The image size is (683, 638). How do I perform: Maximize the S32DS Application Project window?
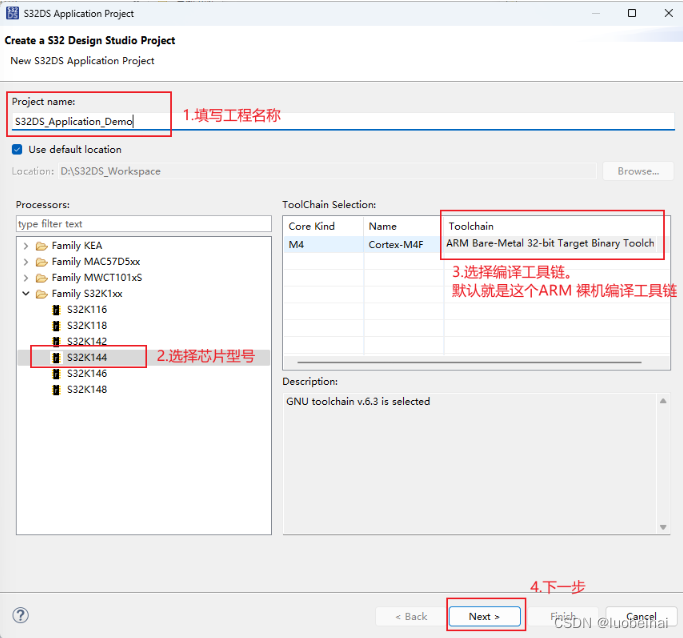632,13
